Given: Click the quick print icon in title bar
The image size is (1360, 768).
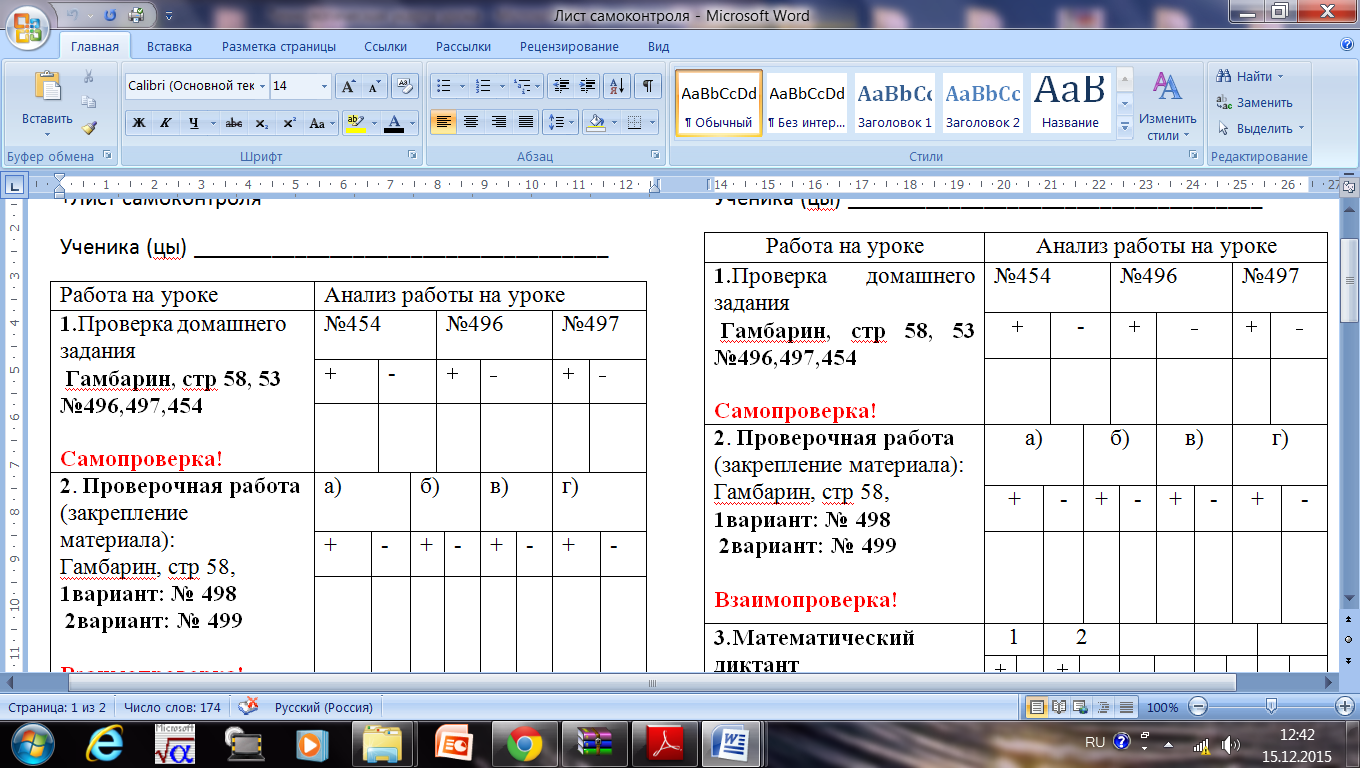Looking at the screenshot, I should click(136, 15).
